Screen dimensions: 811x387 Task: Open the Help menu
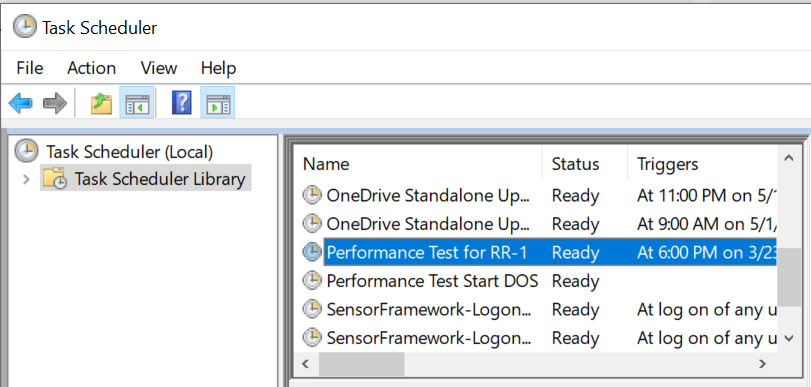pos(218,68)
